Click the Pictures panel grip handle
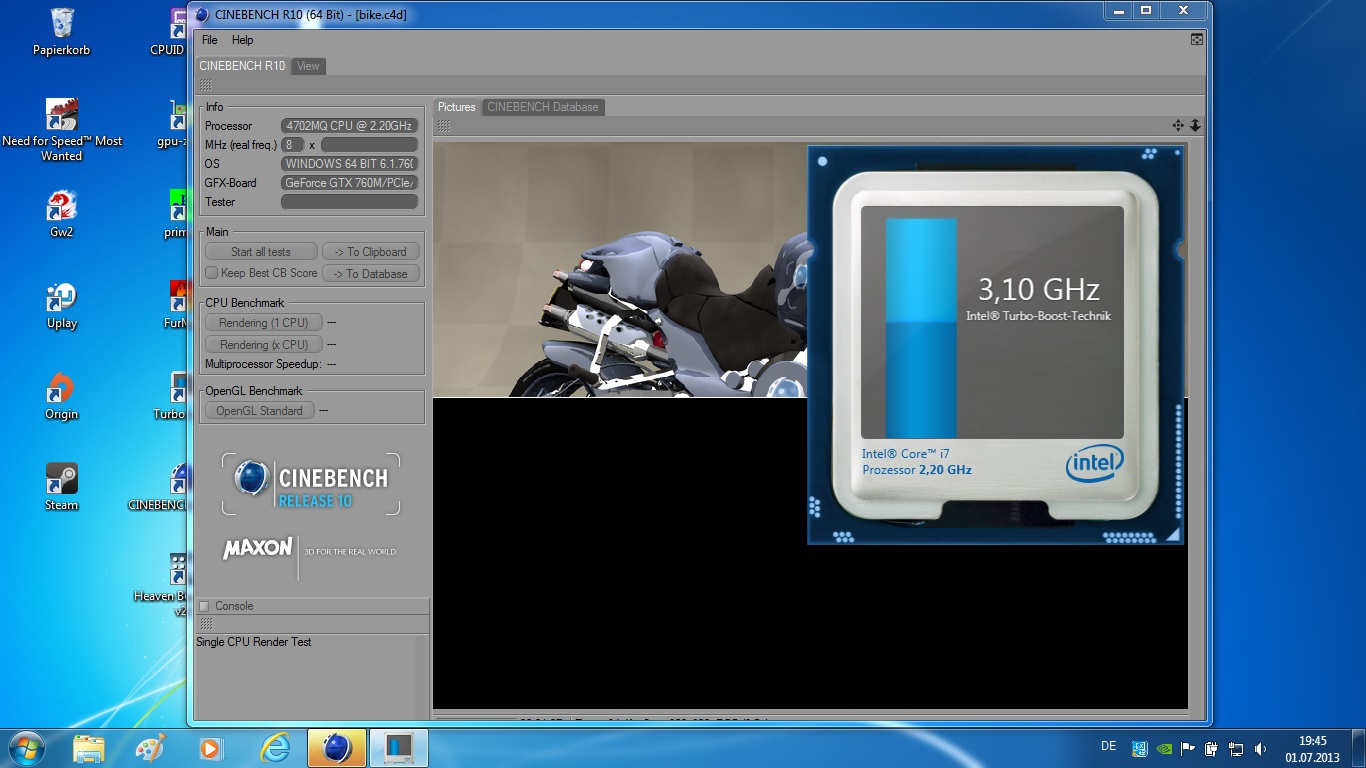This screenshot has width=1366, height=768. coord(444,126)
